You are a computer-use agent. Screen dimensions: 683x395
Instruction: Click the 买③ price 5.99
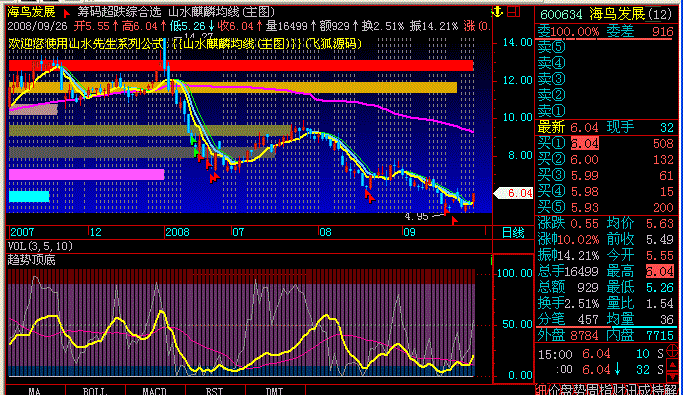[585, 176]
